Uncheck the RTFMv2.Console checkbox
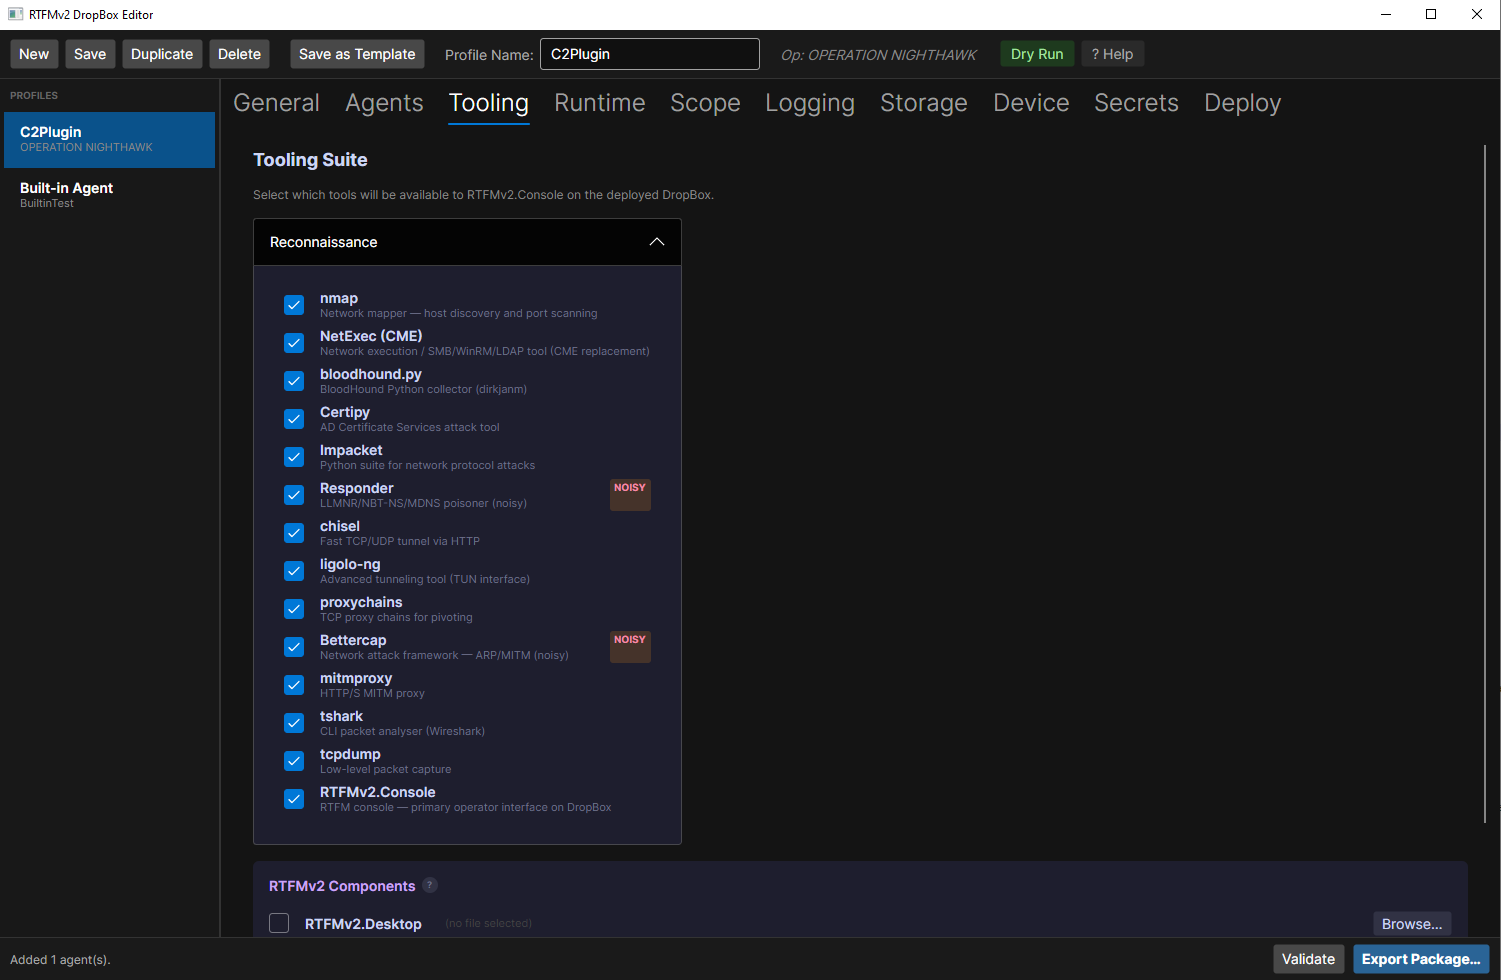The width and height of the screenshot is (1501, 980). point(294,799)
